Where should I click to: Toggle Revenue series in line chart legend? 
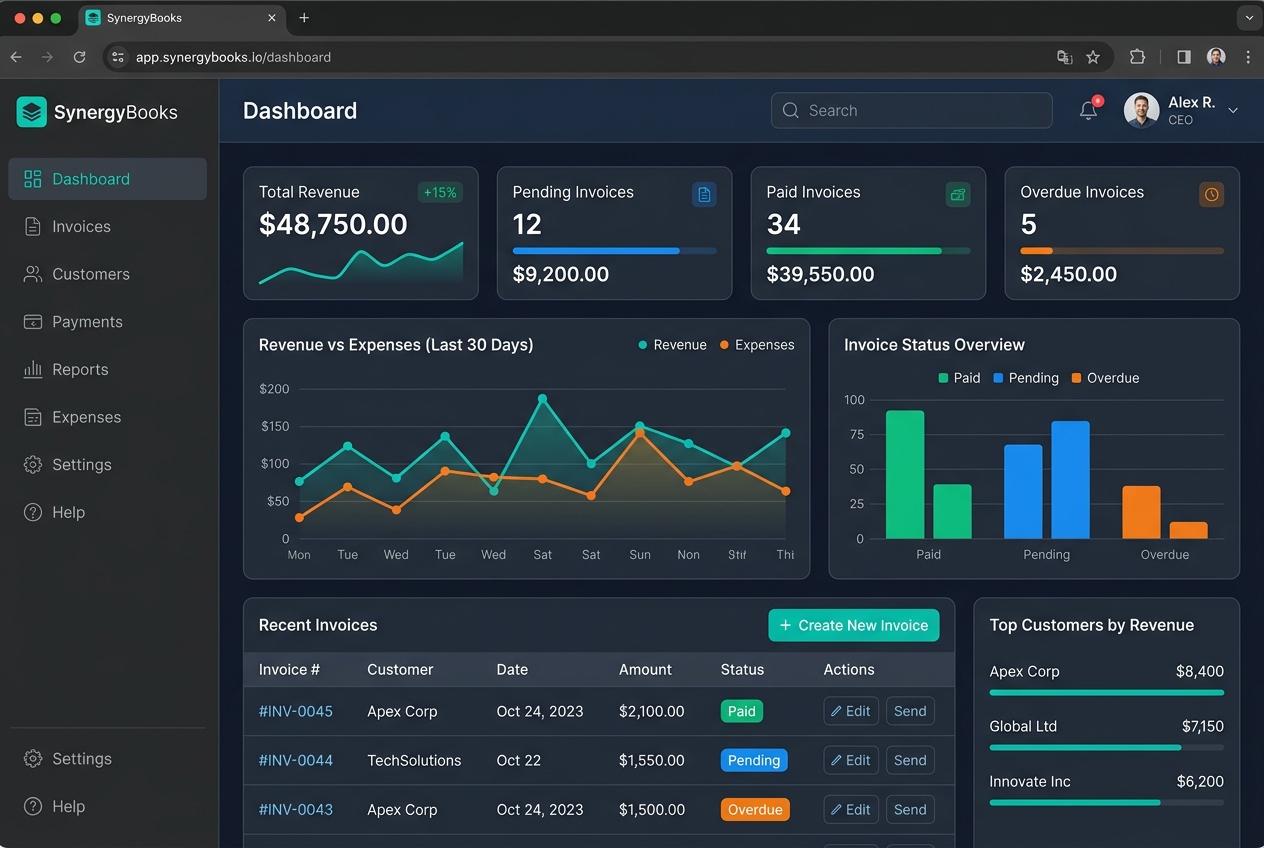[x=672, y=345]
